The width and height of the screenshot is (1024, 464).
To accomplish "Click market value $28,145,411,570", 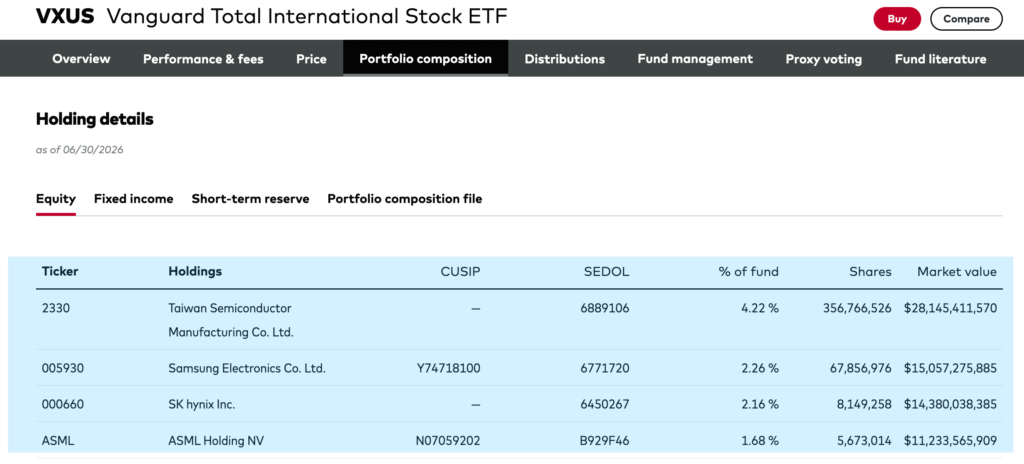I will 950,308.
